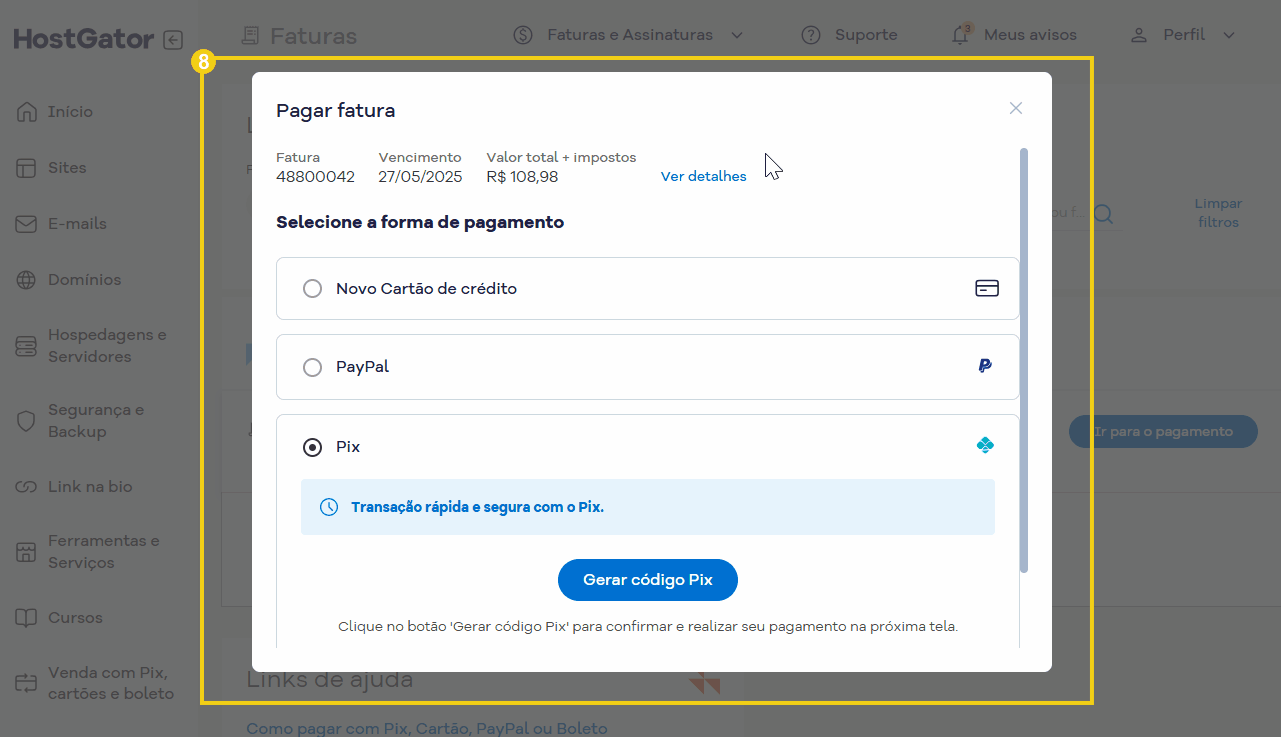
Task: Click the total value R$ 108,98
Action: 522,177
